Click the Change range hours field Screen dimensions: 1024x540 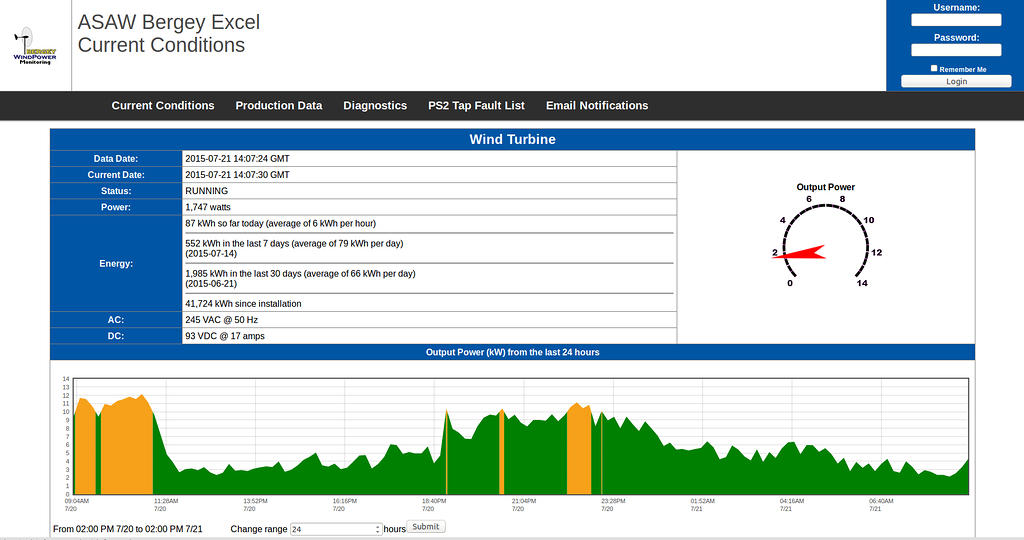pos(336,529)
